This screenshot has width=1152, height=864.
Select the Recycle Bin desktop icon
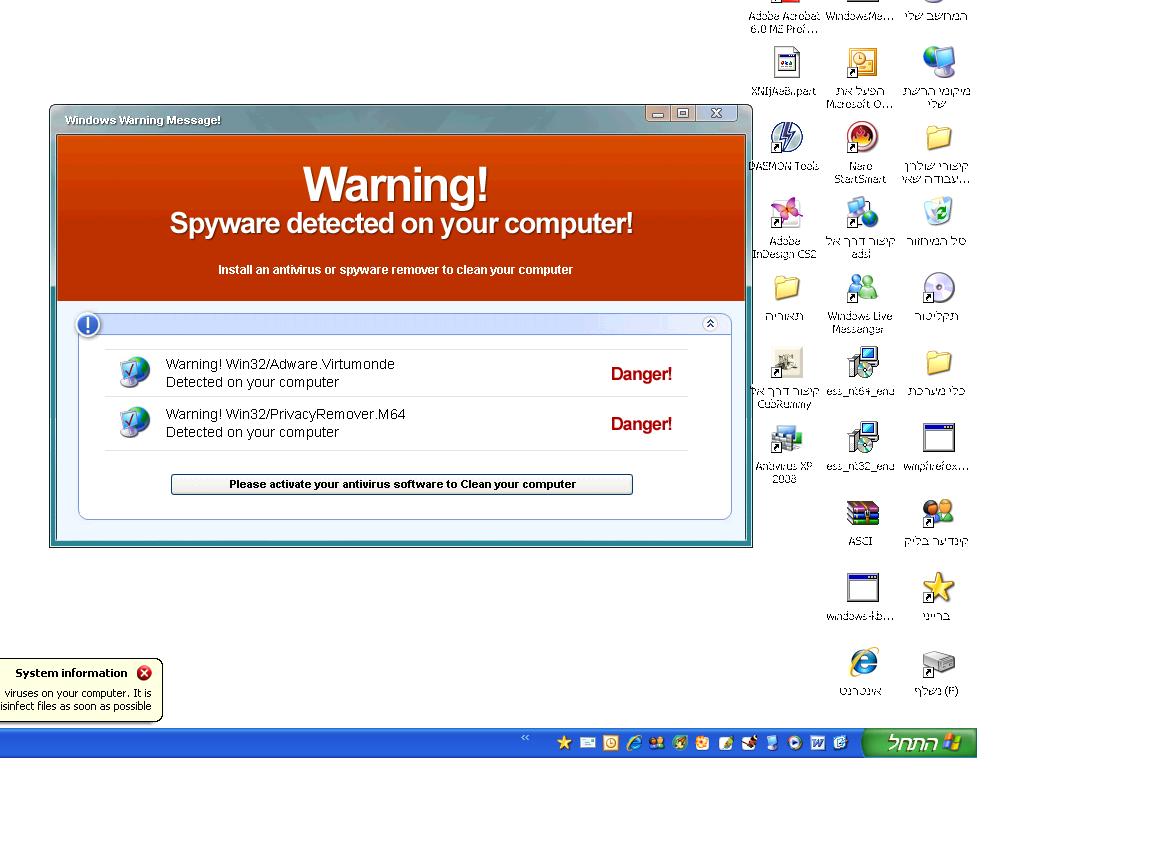(x=938, y=211)
